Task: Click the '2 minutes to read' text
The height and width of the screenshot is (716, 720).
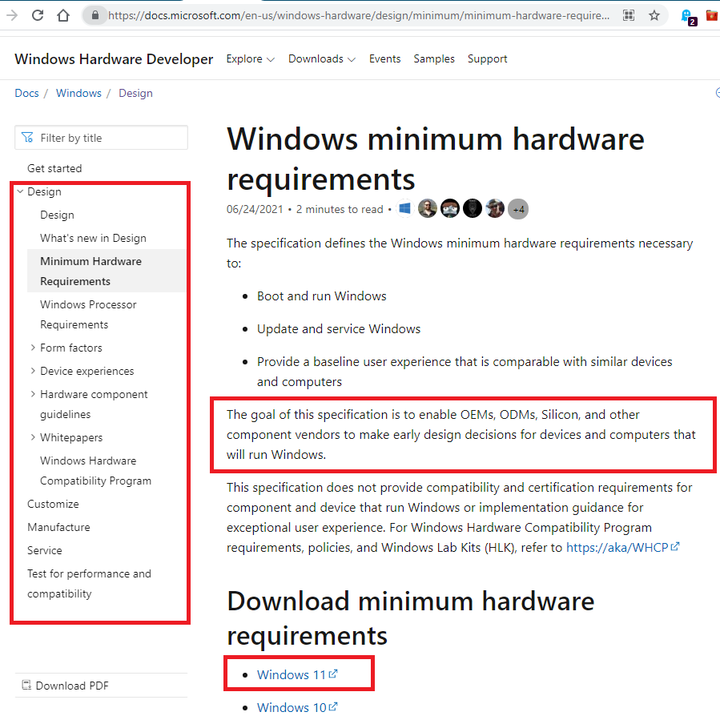Action: (x=339, y=209)
